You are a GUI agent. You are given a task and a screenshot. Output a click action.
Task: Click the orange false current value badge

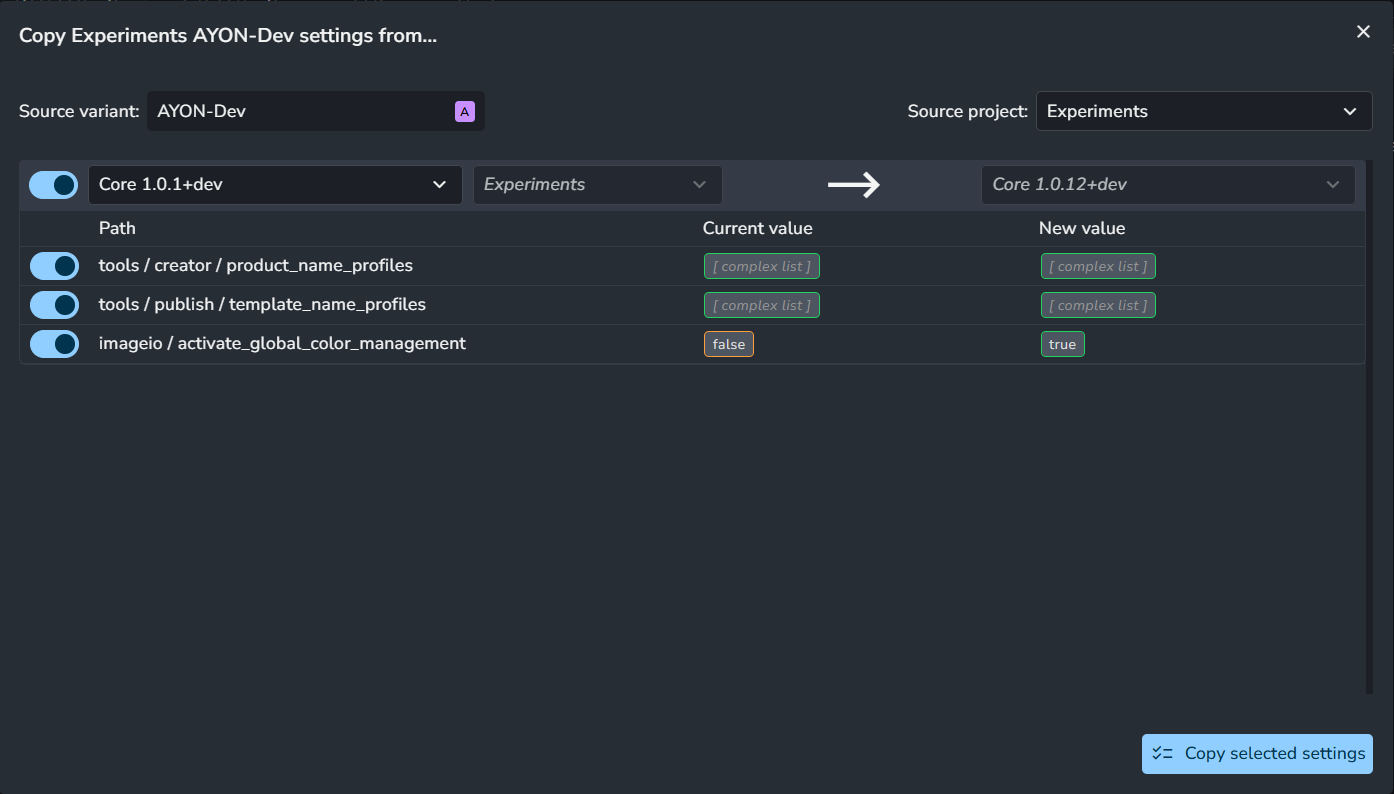tap(728, 344)
